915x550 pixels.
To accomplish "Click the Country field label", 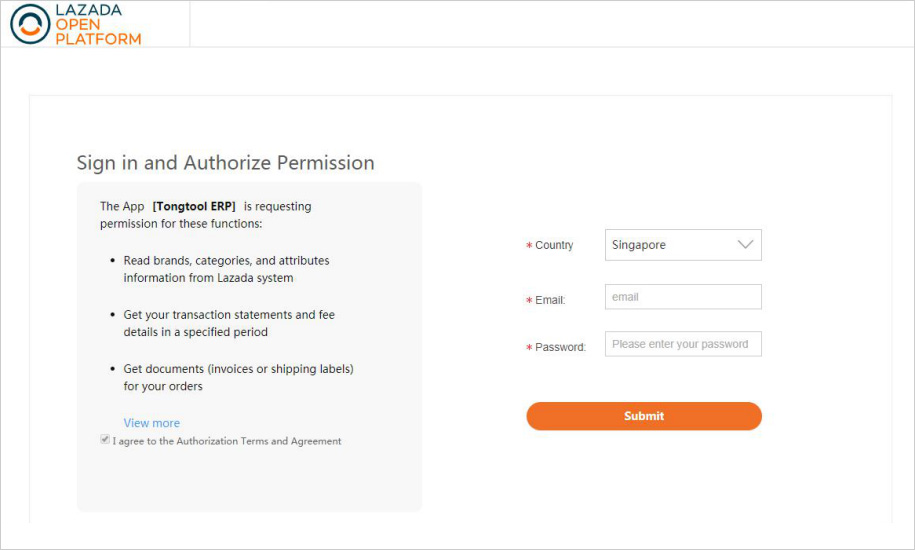I will click(x=554, y=245).
